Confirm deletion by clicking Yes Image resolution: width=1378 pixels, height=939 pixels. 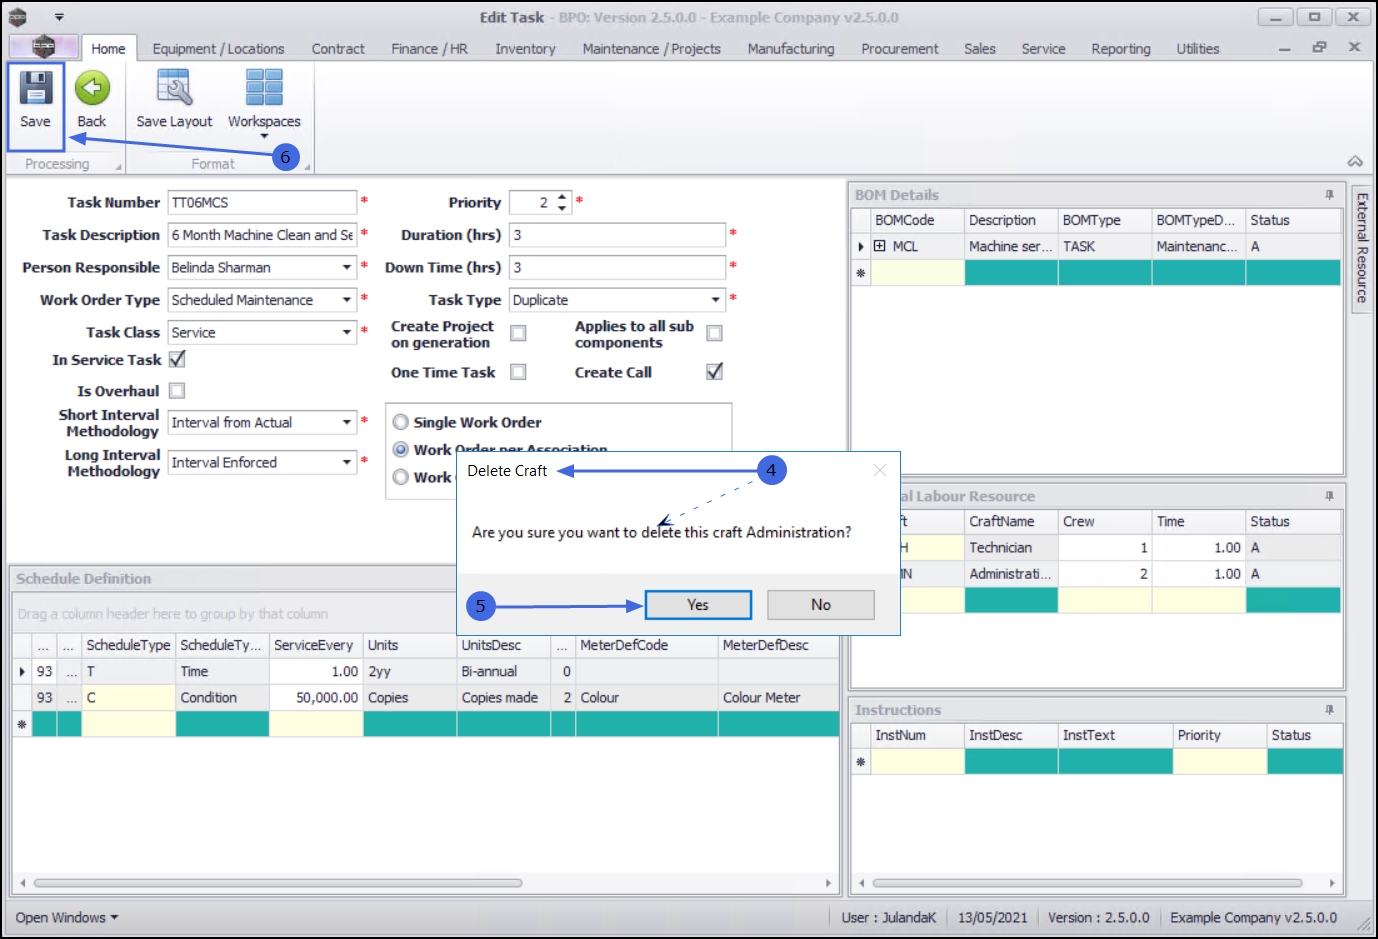click(698, 604)
